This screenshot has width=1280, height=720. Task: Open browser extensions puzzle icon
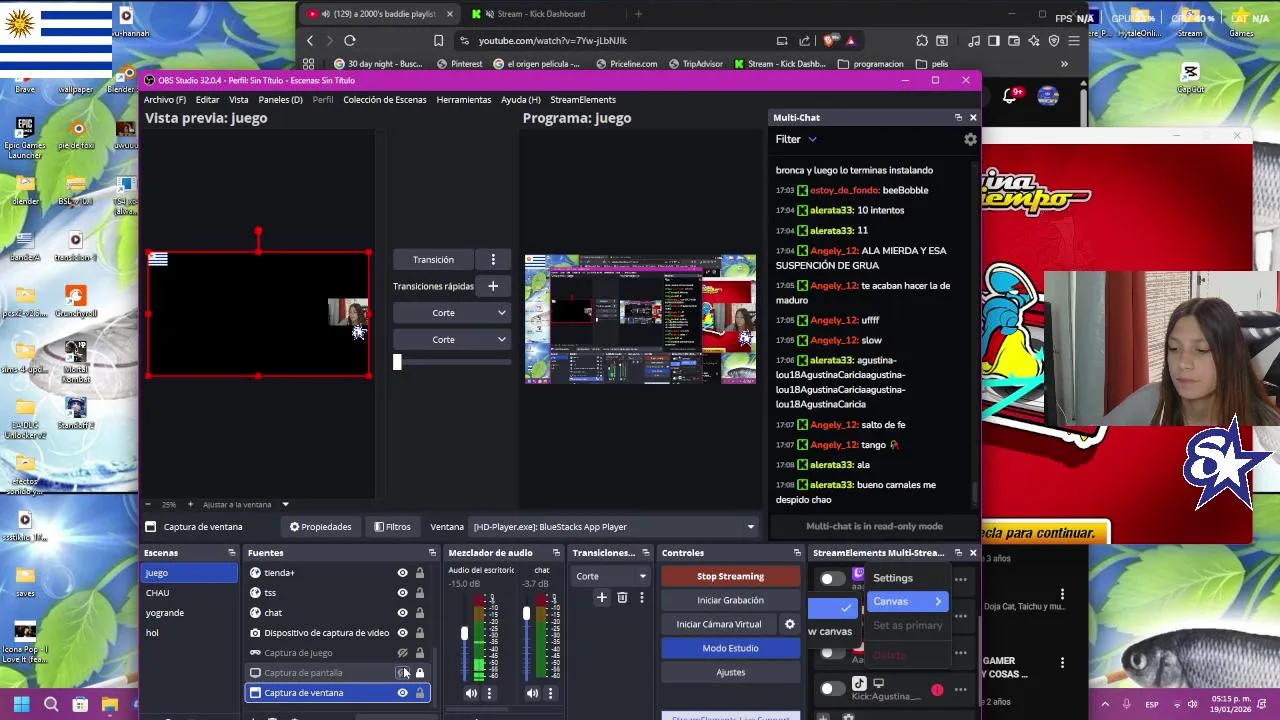point(921,40)
